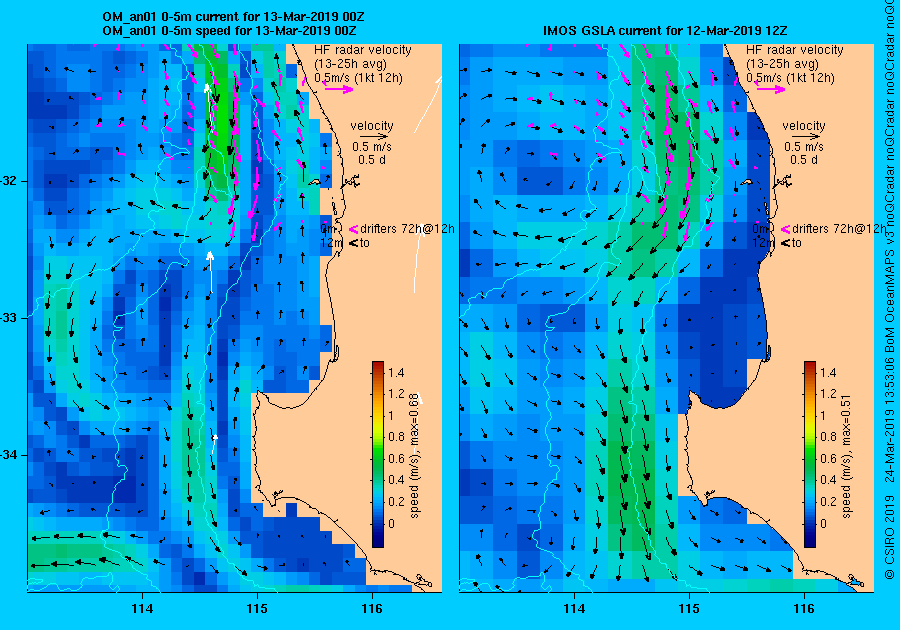Screen dimensions: 900x630
Task: Click the '0.2' tick on IMOS GSLA color bar
Action: [x=828, y=501]
